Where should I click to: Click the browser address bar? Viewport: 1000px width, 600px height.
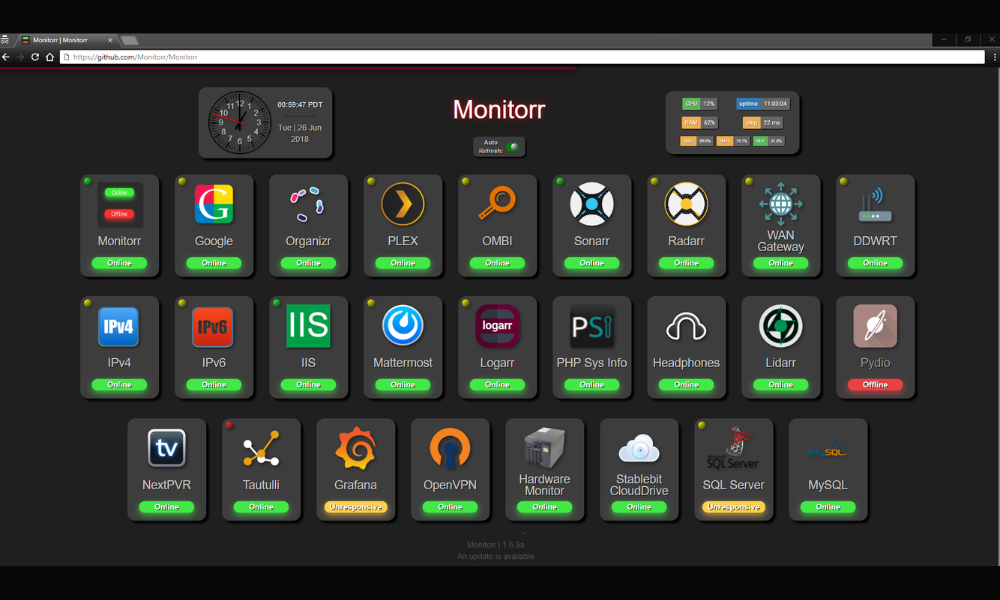[522, 57]
